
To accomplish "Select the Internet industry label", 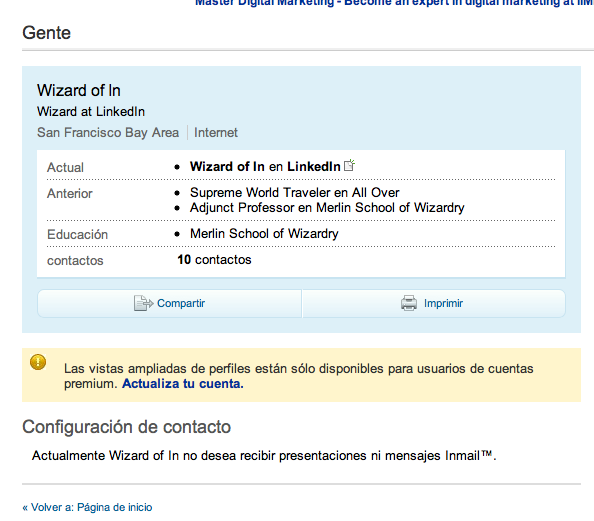I will click(216, 133).
